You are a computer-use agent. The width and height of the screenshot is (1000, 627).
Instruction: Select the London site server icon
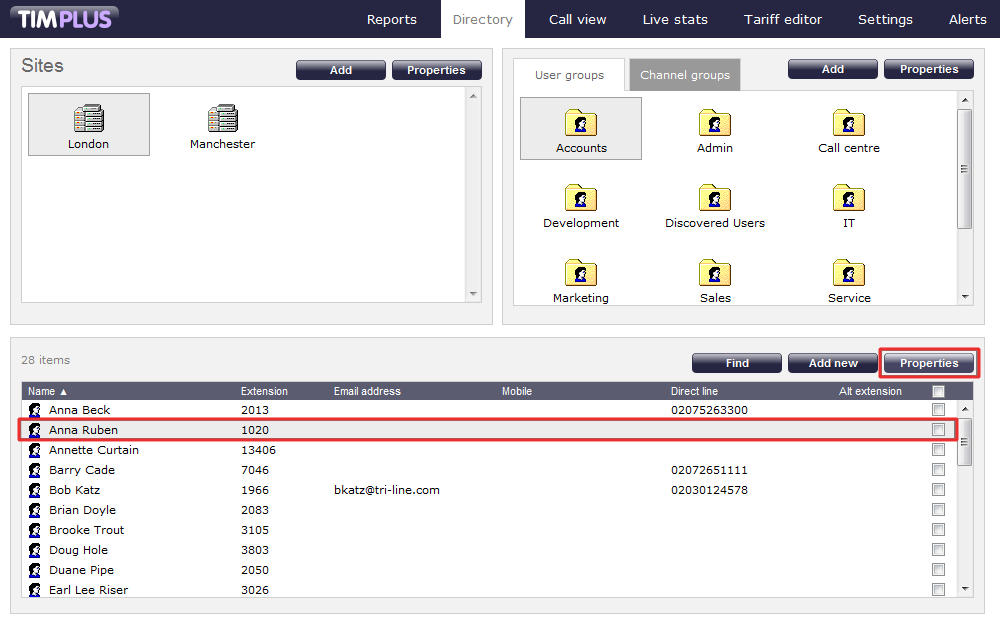(x=89, y=120)
